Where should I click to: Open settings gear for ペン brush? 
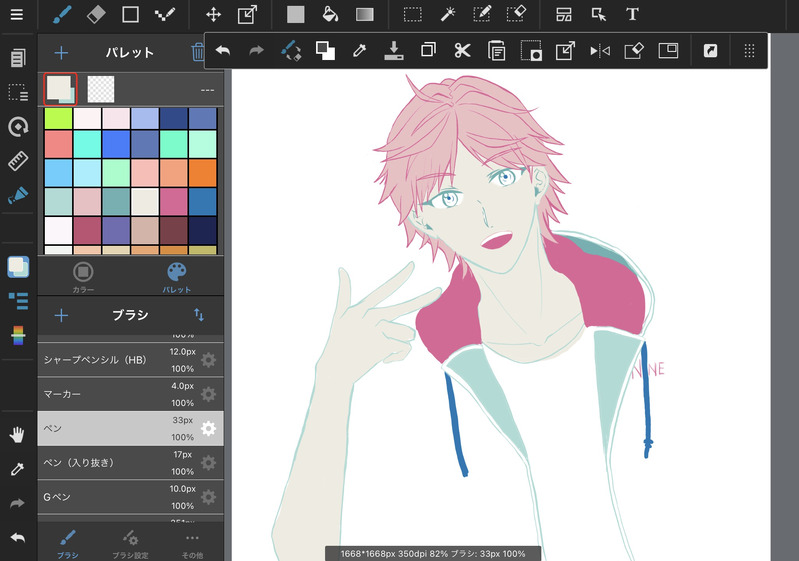208,428
